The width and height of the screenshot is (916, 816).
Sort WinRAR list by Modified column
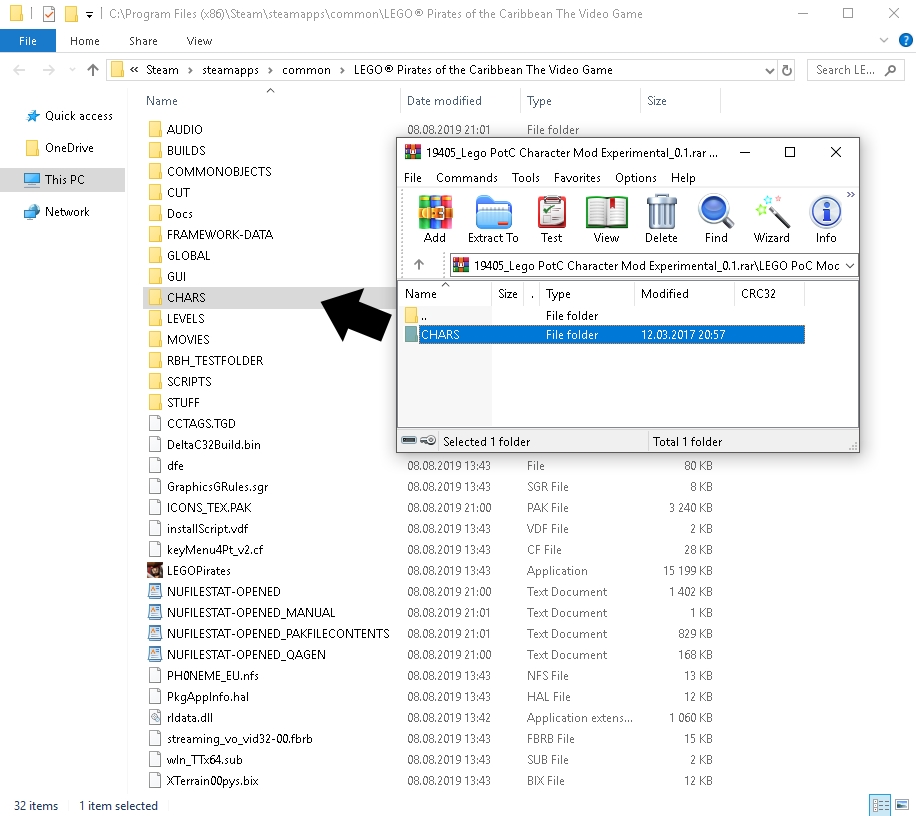click(x=683, y=294)
